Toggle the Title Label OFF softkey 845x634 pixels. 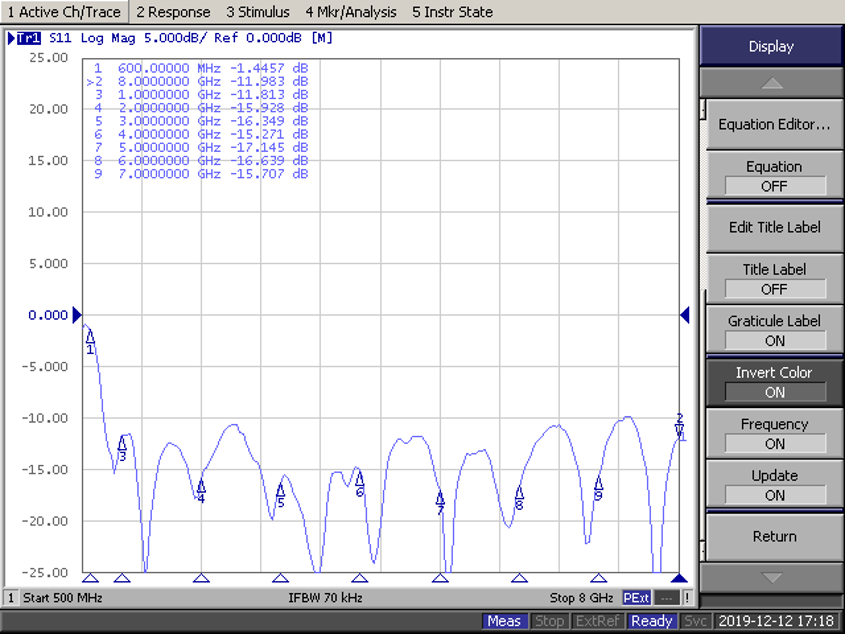coord(774,279)
